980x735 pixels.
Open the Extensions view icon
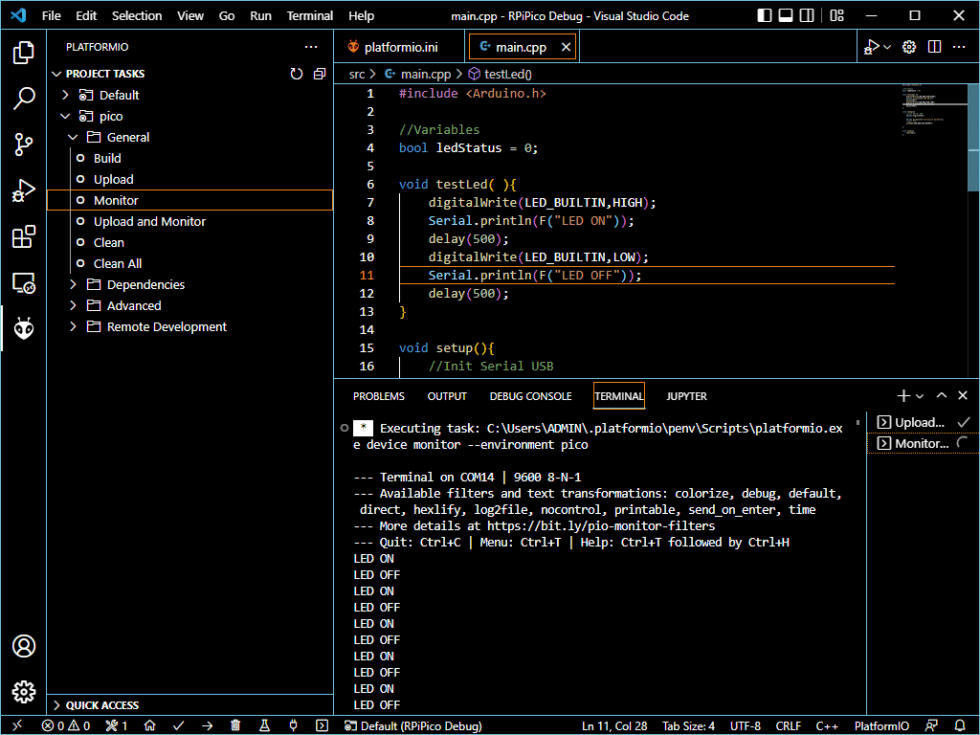coord(23,237)
